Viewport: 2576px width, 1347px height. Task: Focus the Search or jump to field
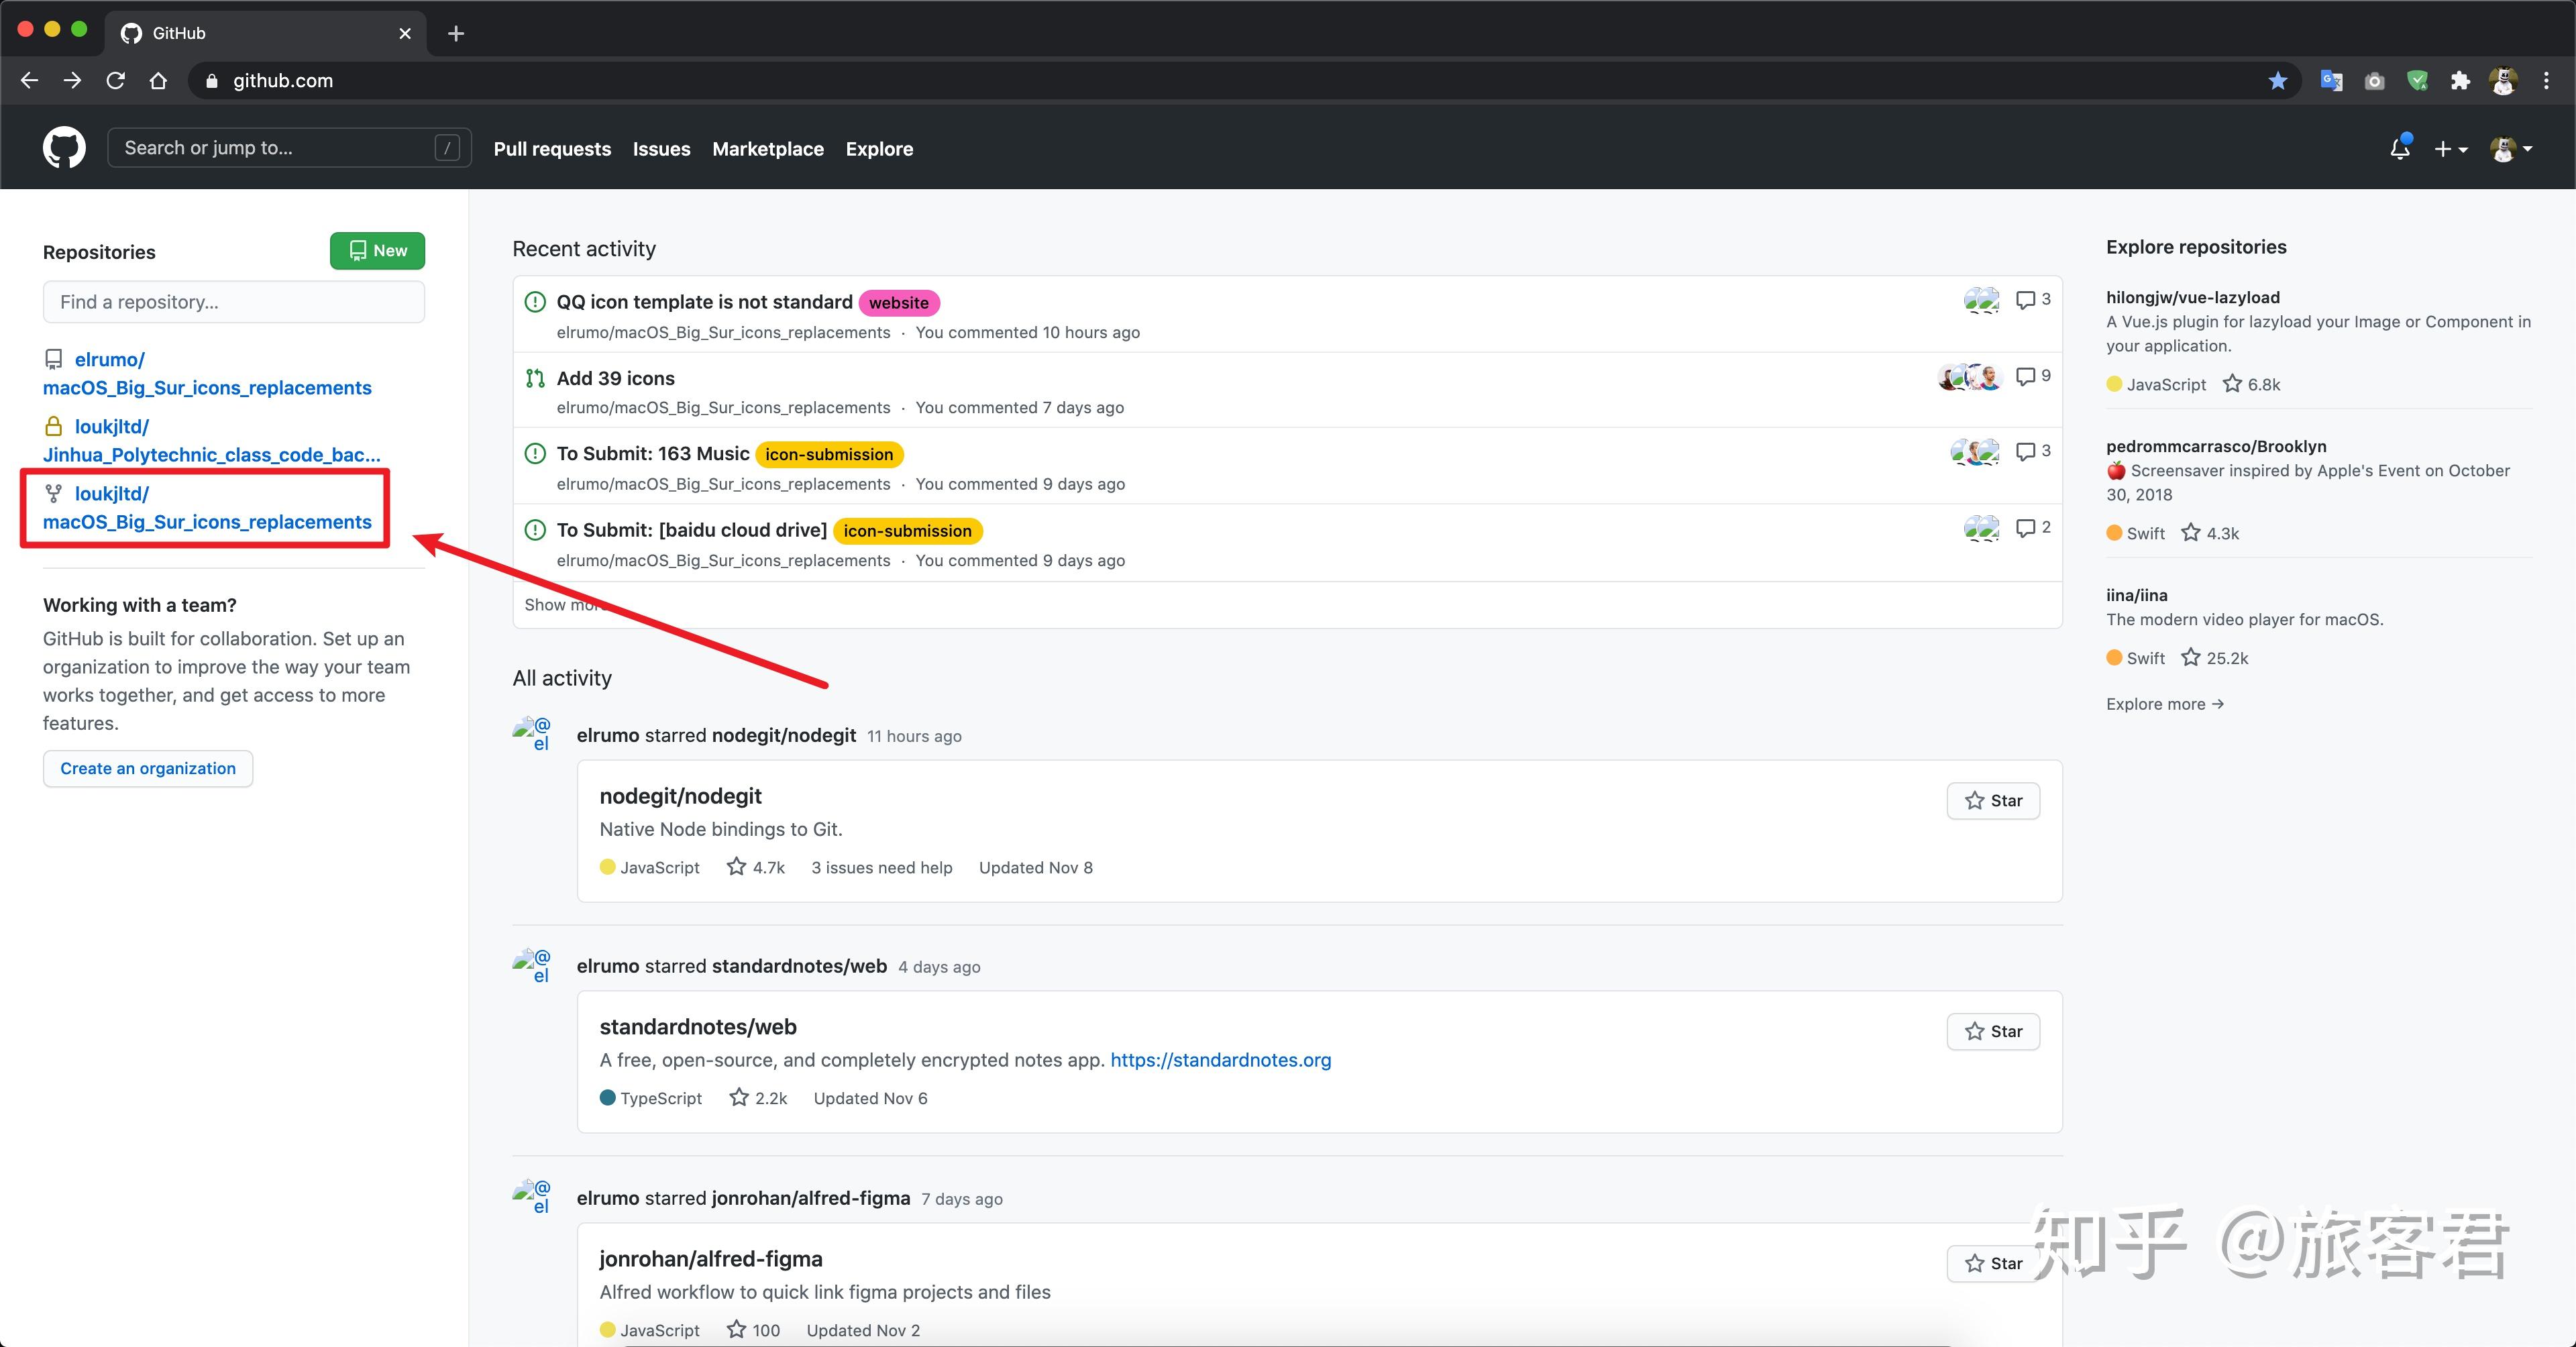[289, 148]
